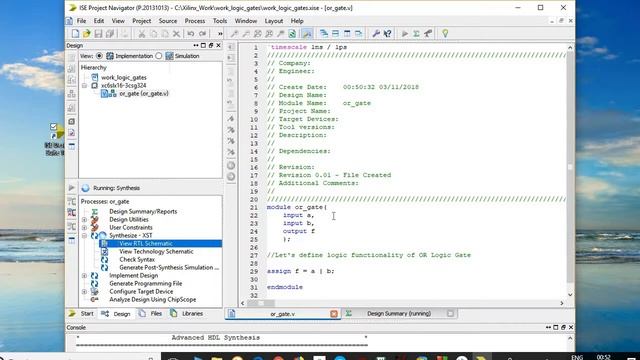Image resolution: width=640 pixels, height=360 pixels.
Task: Click the Save All toolbar icon
Action: pyautogui.click(x=109, y=33)
